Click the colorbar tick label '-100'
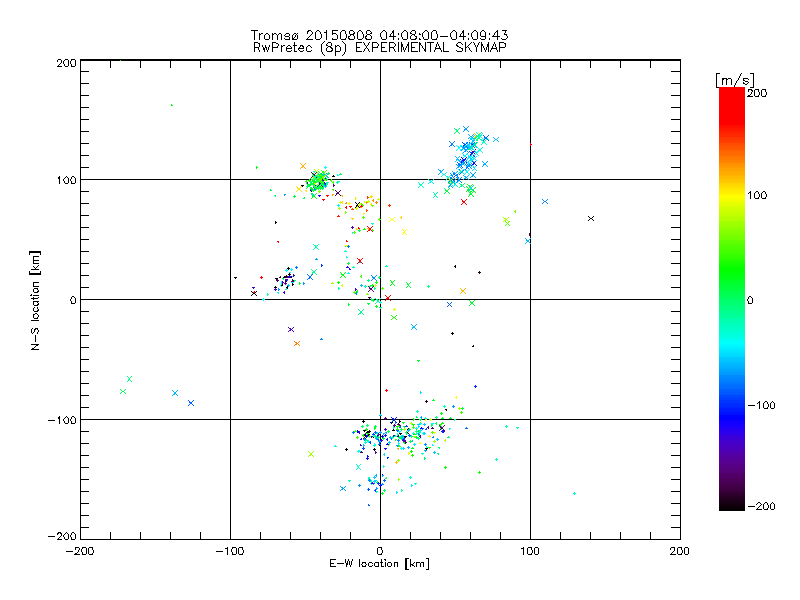The height and width of the screenshot is (600, 800). tap(761, 405)
